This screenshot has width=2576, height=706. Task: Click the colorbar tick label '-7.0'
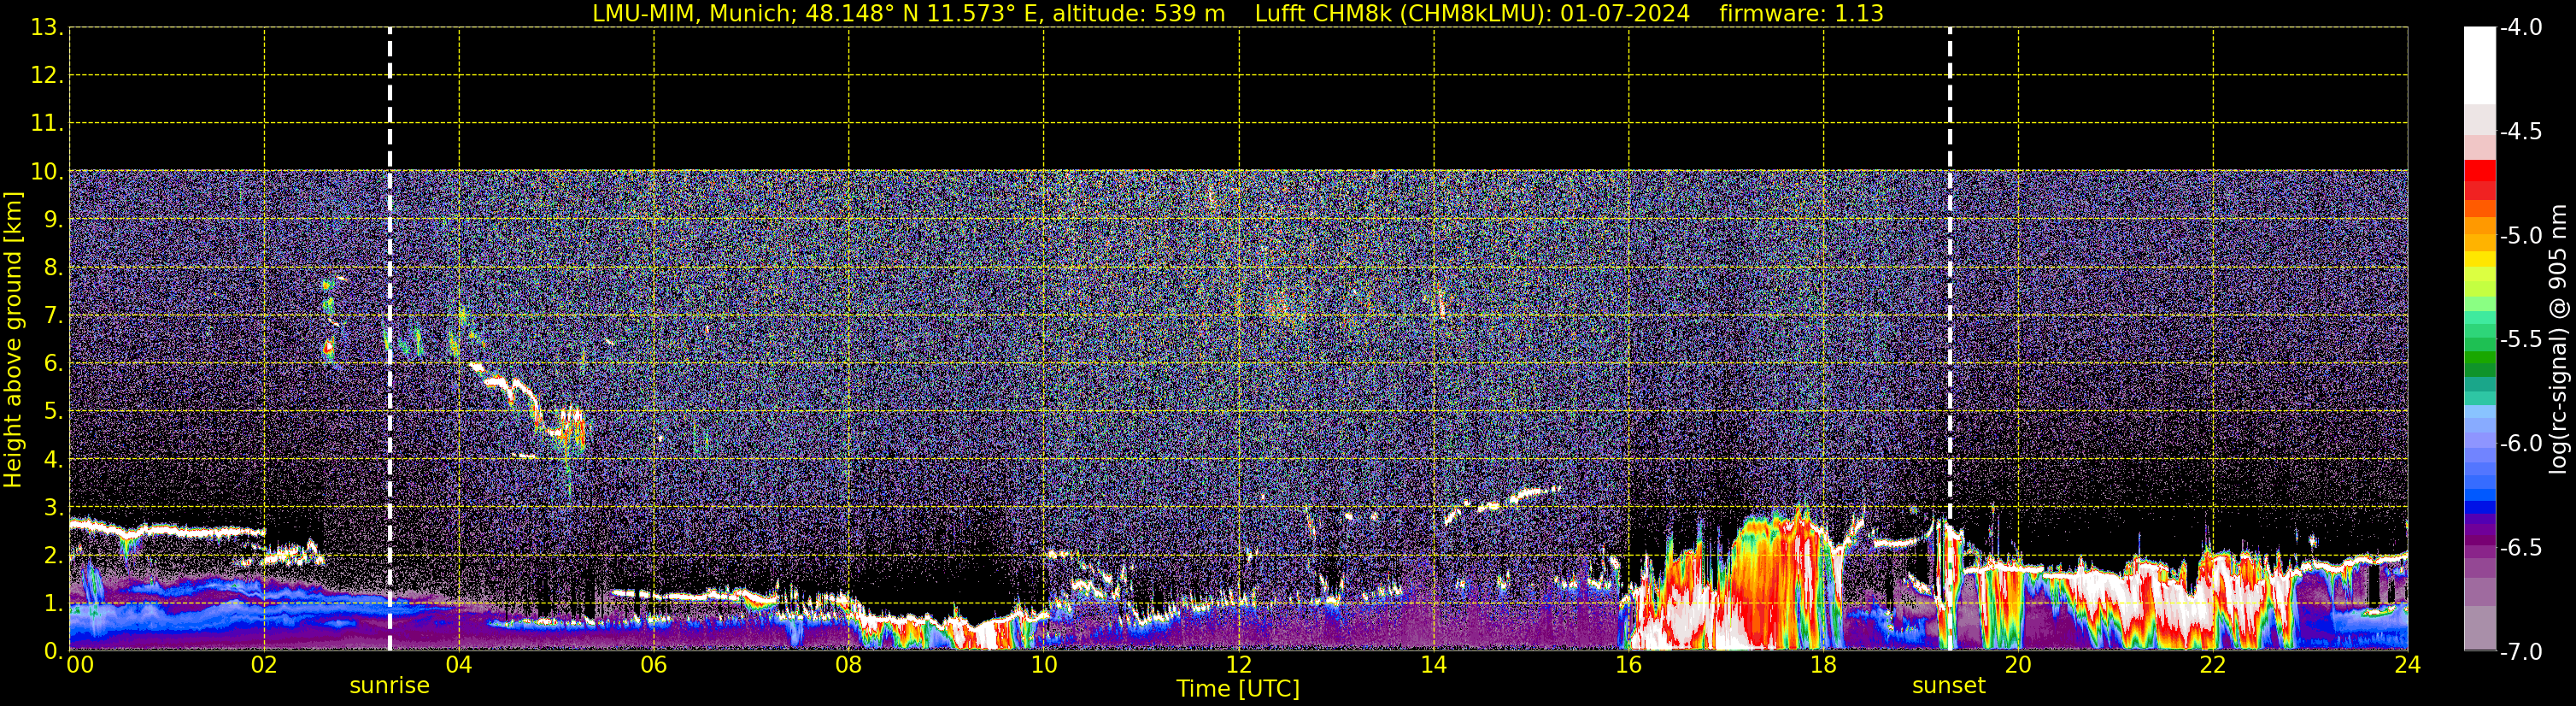2520,651
